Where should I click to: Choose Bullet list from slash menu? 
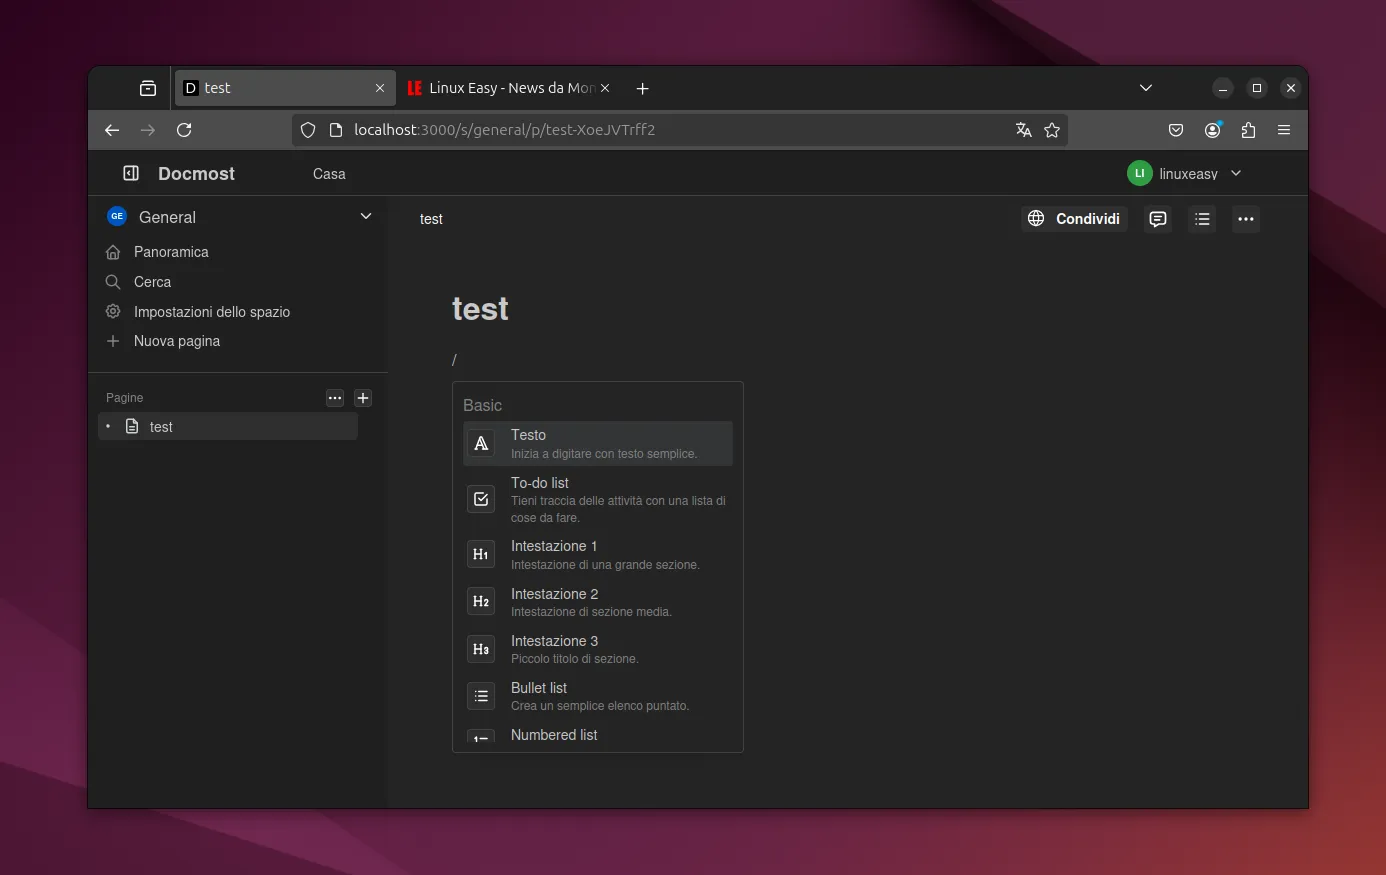597,696
